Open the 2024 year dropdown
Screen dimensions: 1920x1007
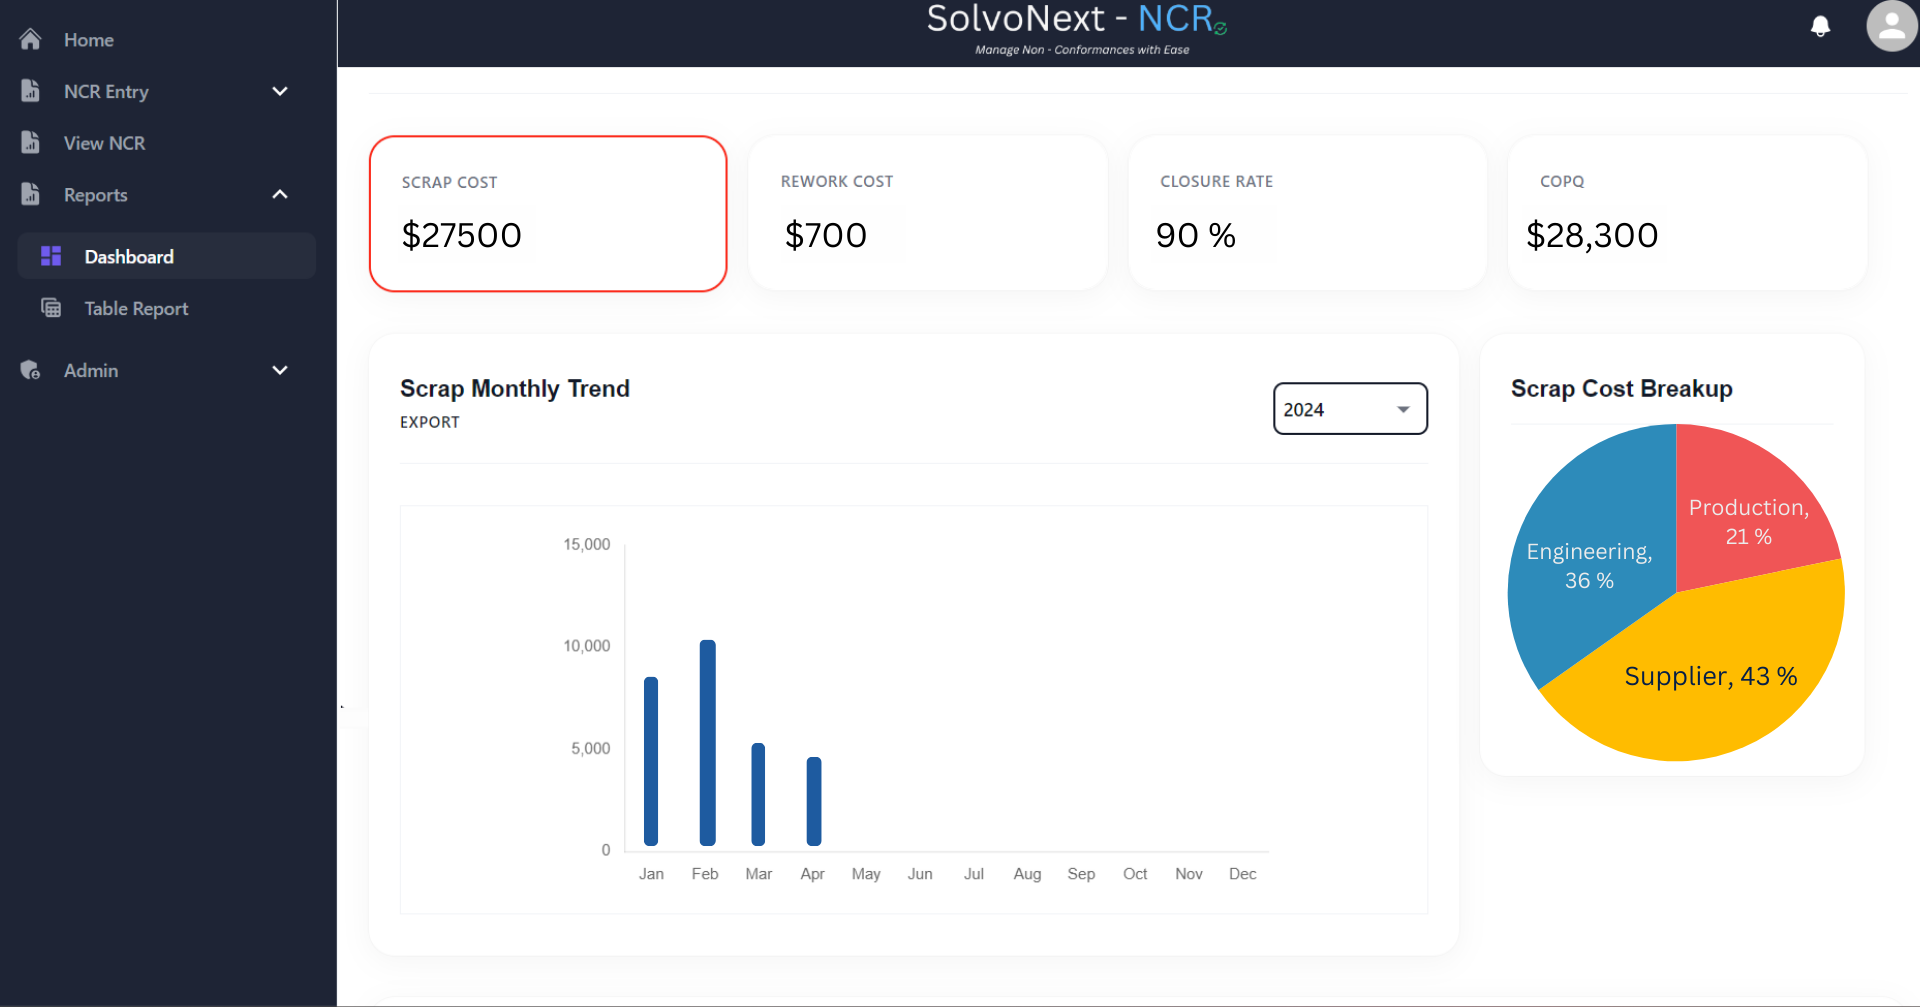[1350, 408]
